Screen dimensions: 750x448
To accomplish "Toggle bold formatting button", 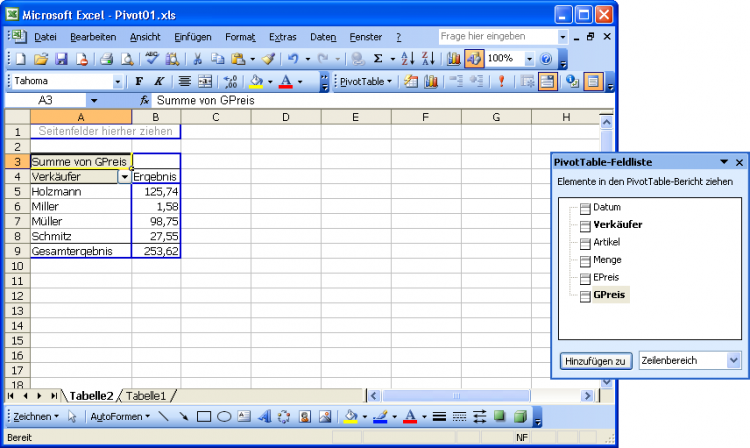I will coord(140,82).
